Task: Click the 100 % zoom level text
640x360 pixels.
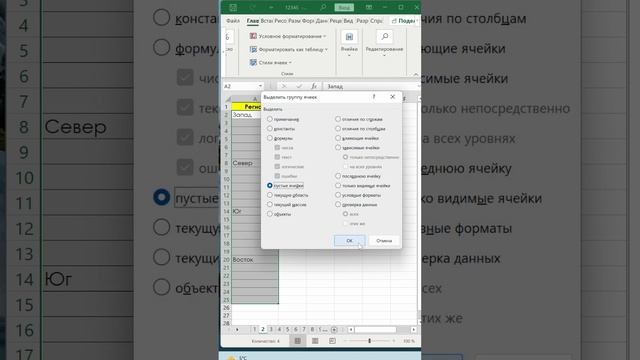Action: tap(409, 341)
